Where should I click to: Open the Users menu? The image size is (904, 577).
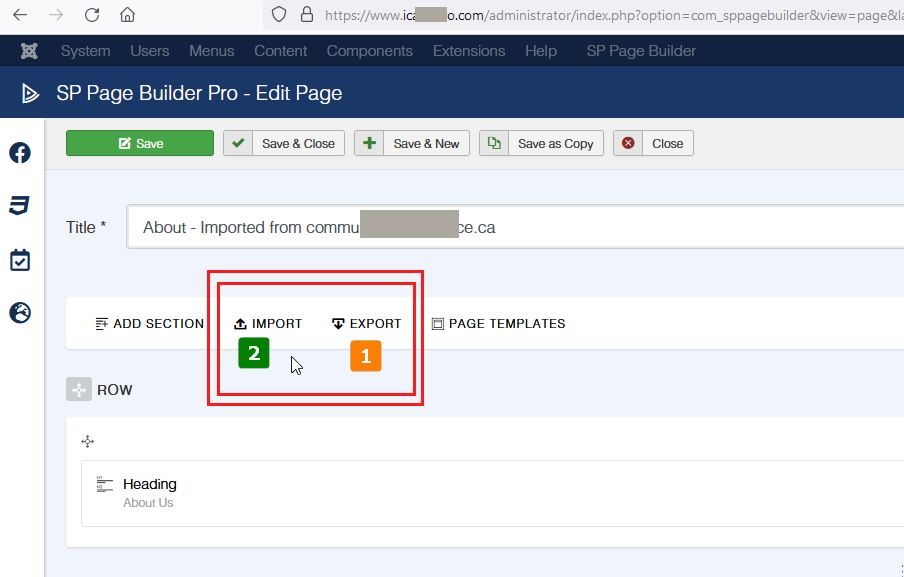pyautogui.click(x=149, y=51)
